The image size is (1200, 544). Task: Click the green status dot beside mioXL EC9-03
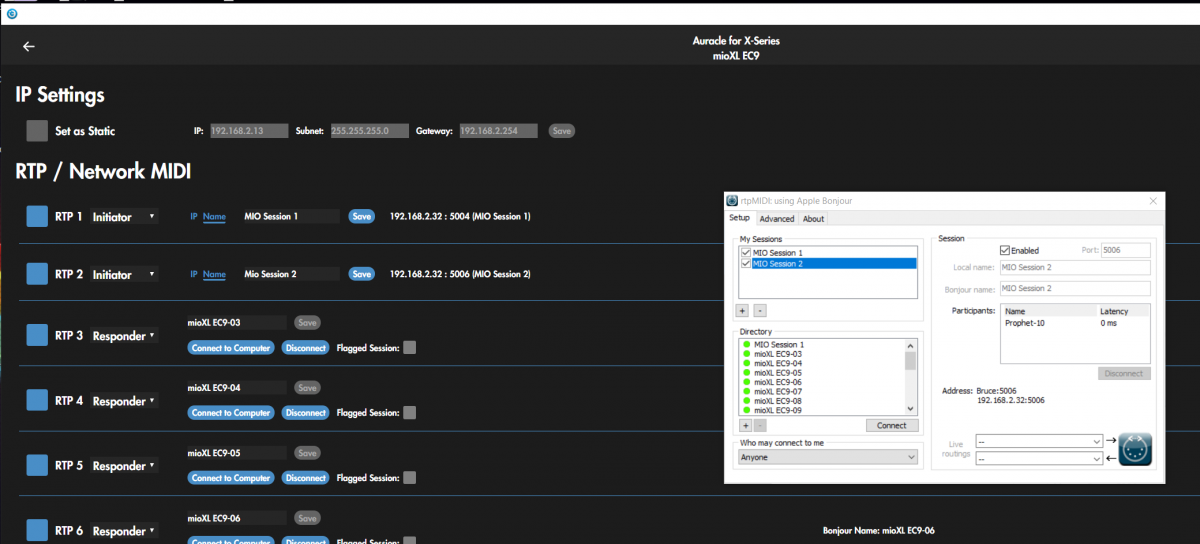(747, 354)
